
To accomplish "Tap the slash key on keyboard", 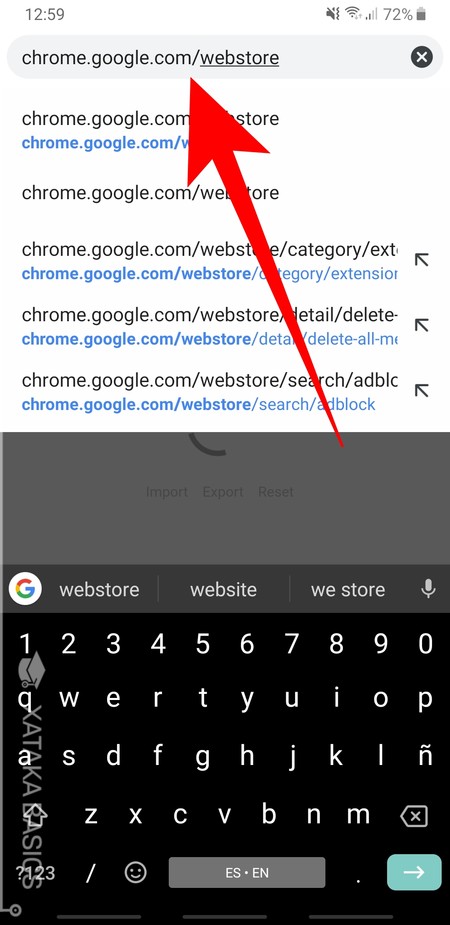I will point(90,872).
